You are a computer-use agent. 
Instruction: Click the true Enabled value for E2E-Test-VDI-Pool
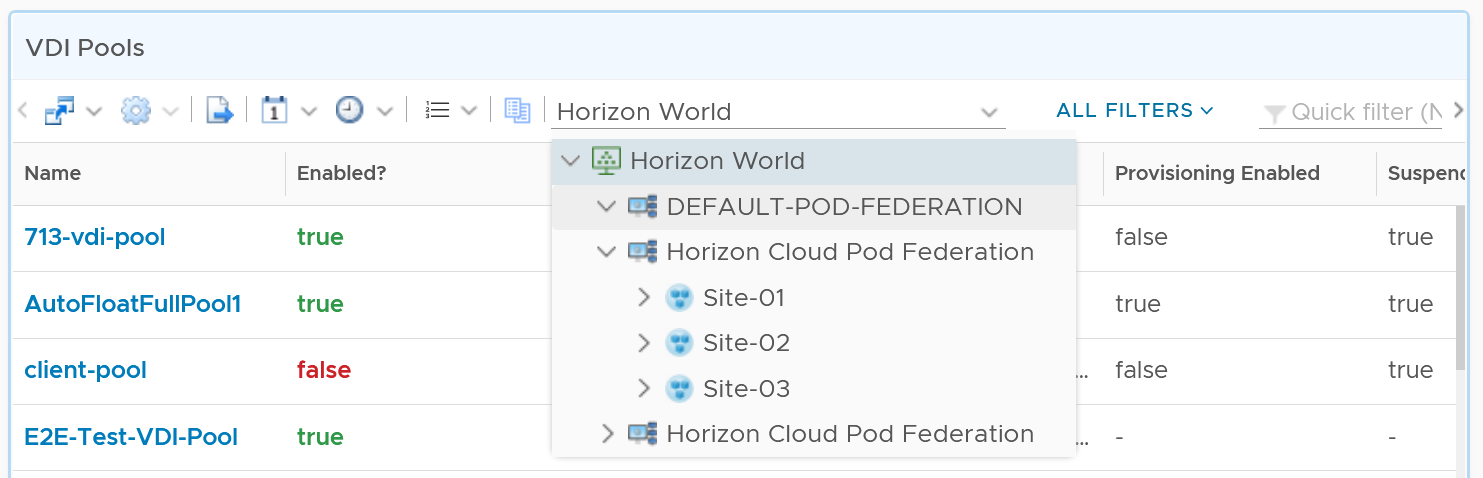320,437
